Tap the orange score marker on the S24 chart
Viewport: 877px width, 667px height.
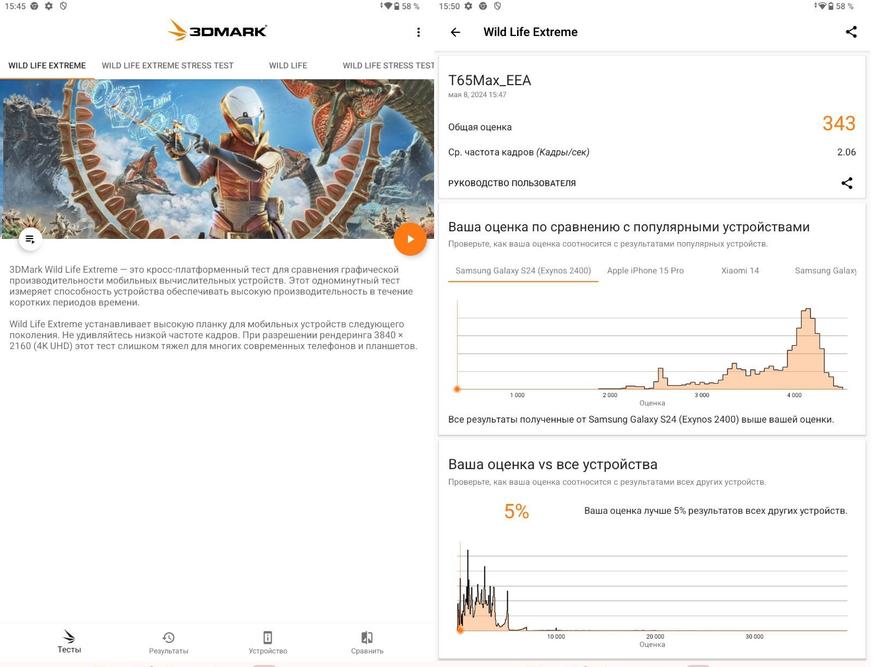coord(457,389)
